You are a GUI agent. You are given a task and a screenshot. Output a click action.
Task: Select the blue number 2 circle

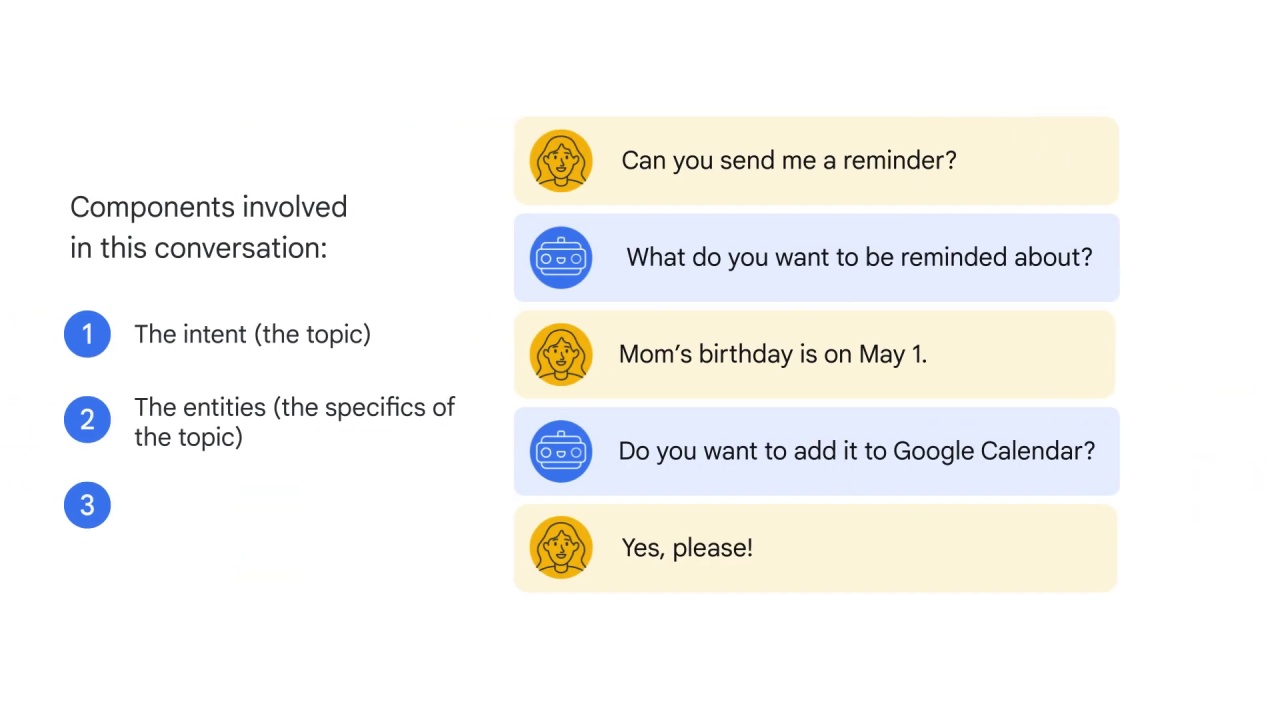pos(87,419)
